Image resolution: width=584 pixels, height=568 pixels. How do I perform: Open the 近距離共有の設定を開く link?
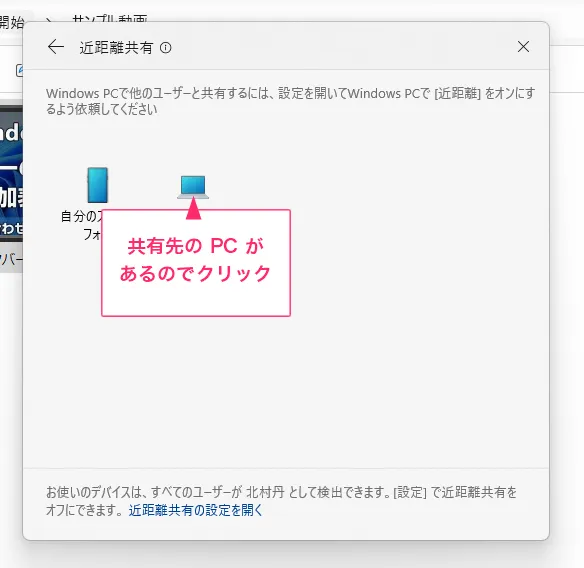coord(196,510)
